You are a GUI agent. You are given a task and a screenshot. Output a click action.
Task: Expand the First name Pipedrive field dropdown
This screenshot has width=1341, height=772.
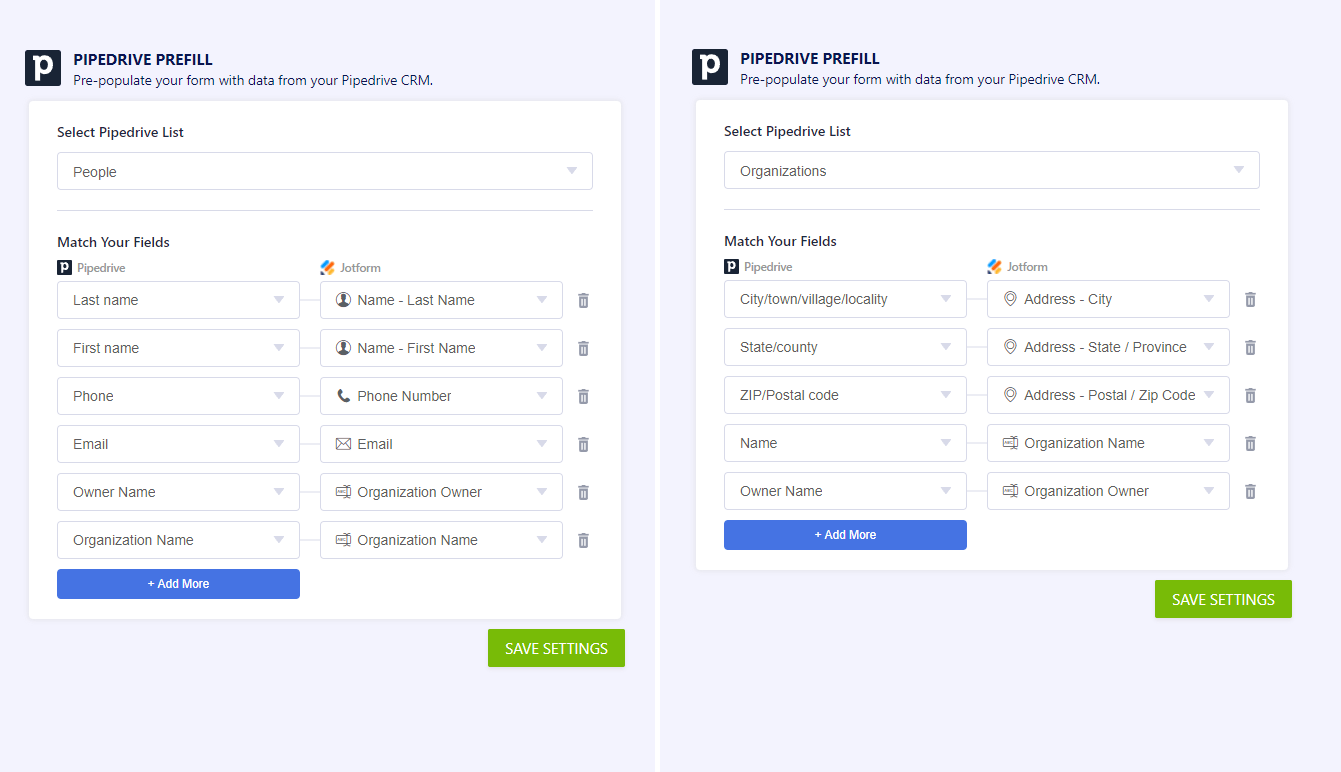(178, 348)
